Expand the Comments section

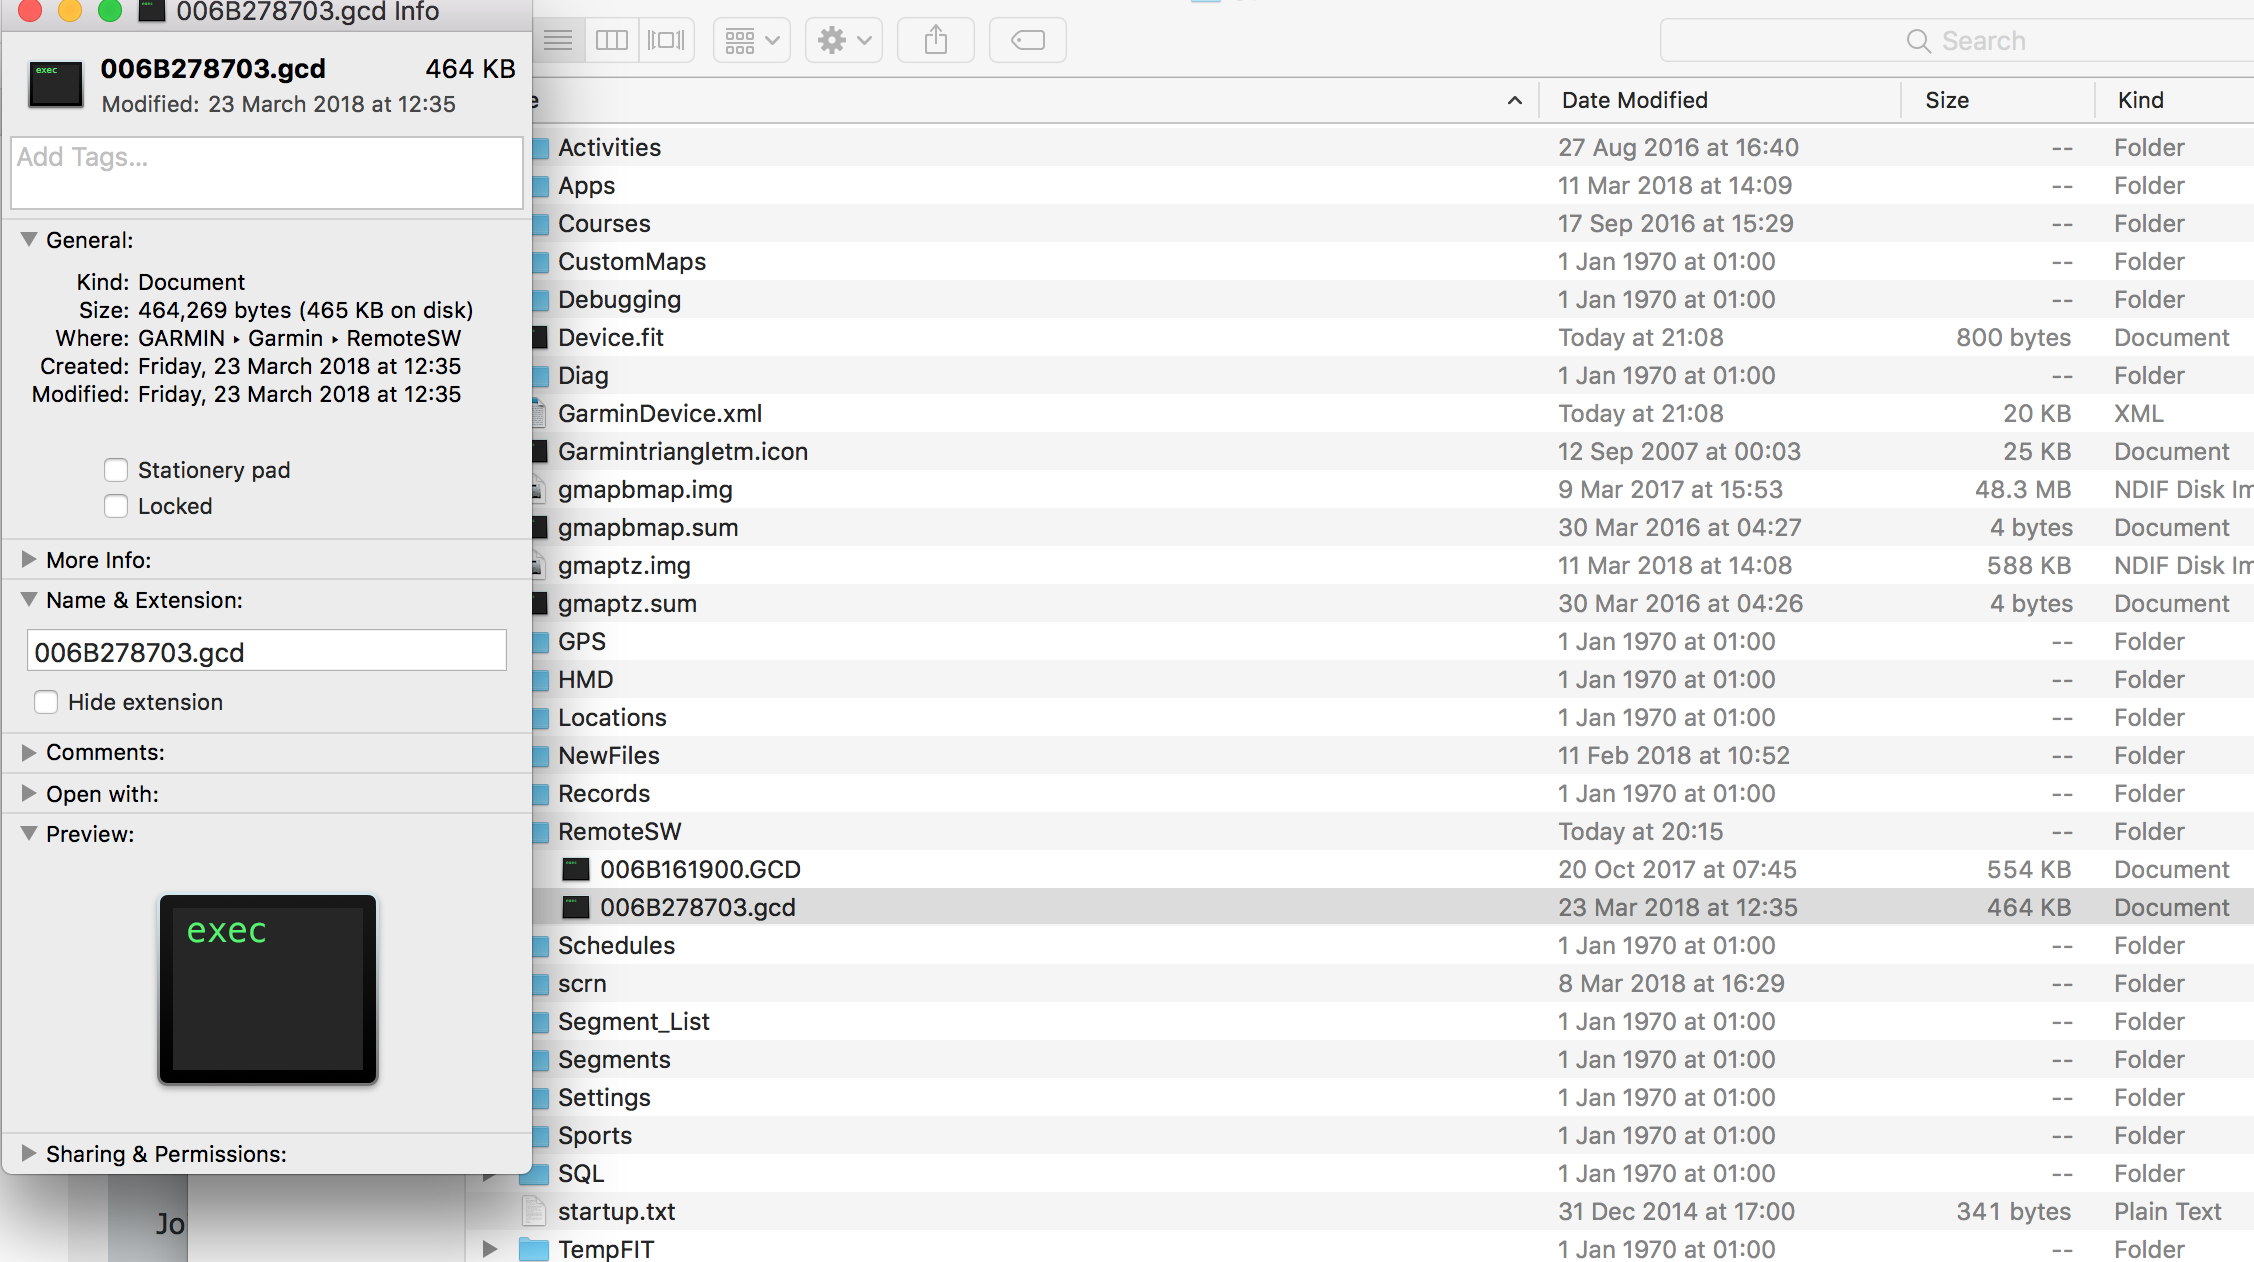point(29,752)
